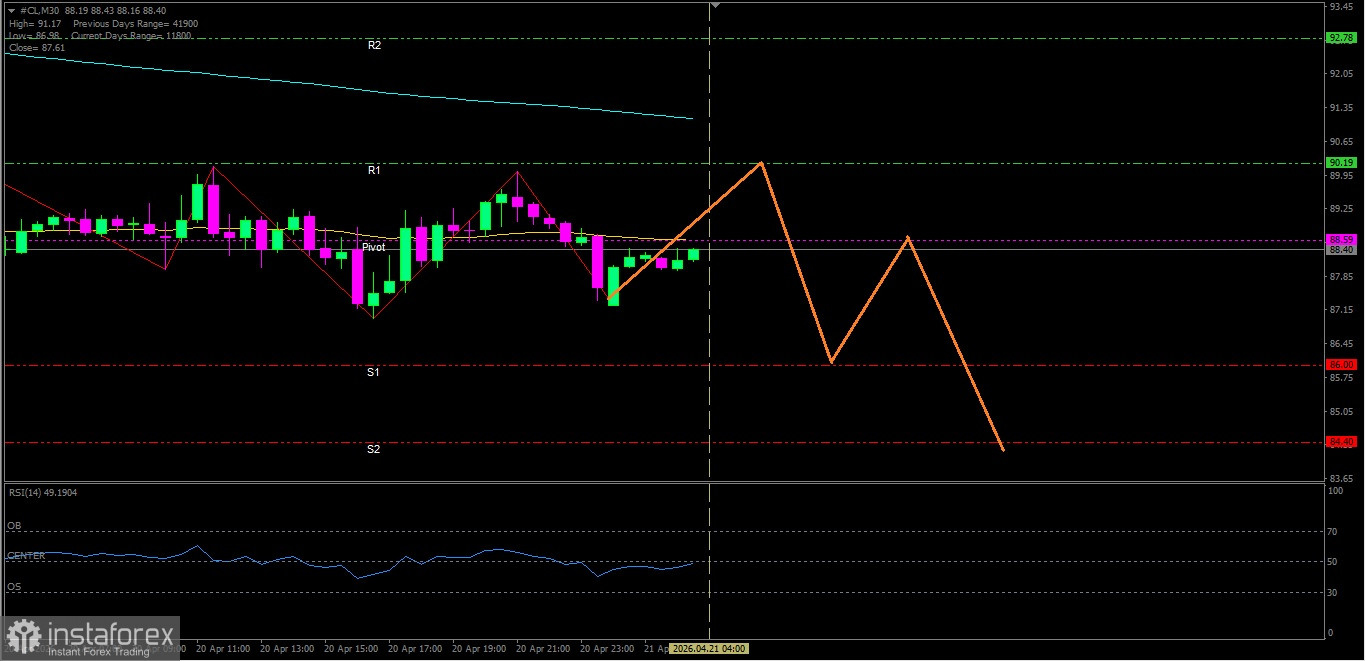Click the chart shift triangle marker at top

point(714,6)
